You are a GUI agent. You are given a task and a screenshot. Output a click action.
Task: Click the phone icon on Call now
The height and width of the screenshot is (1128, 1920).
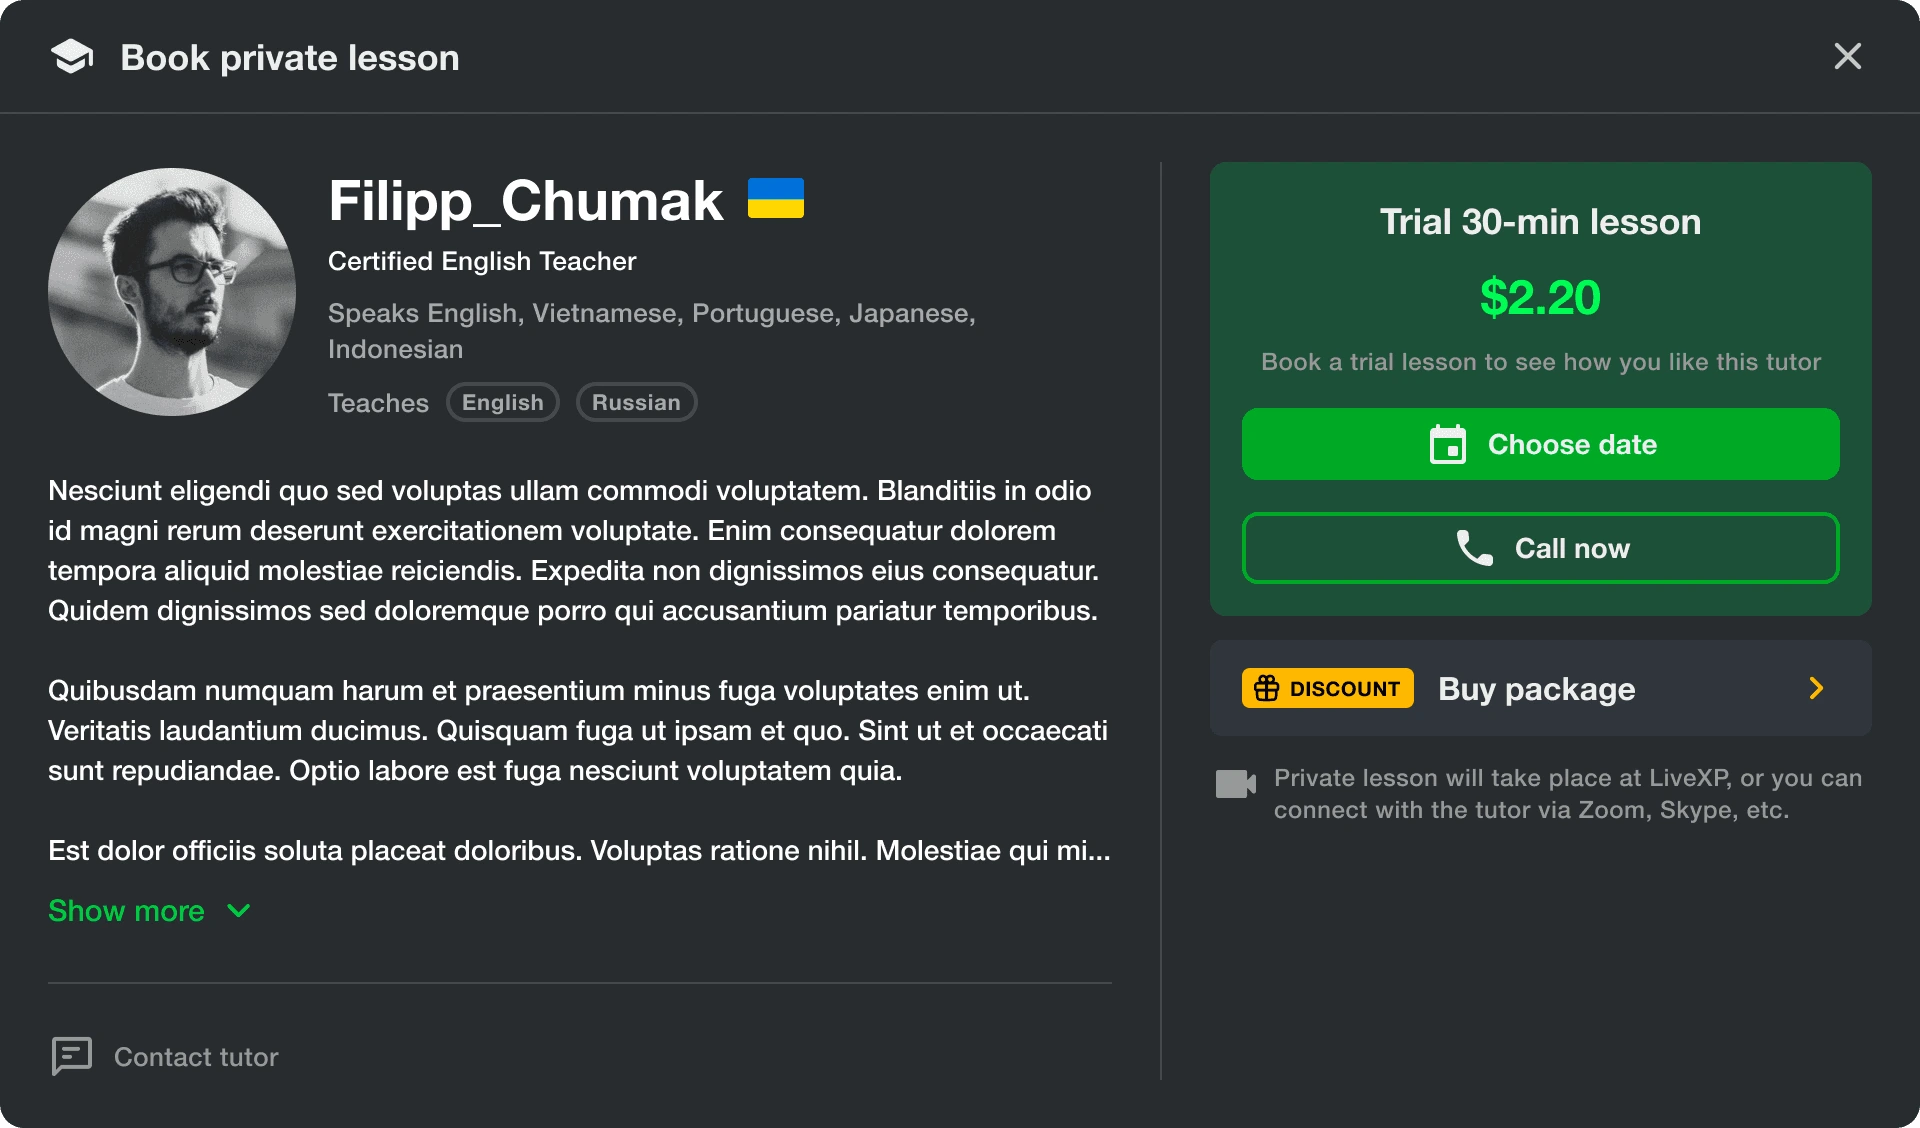(1475, 548)
